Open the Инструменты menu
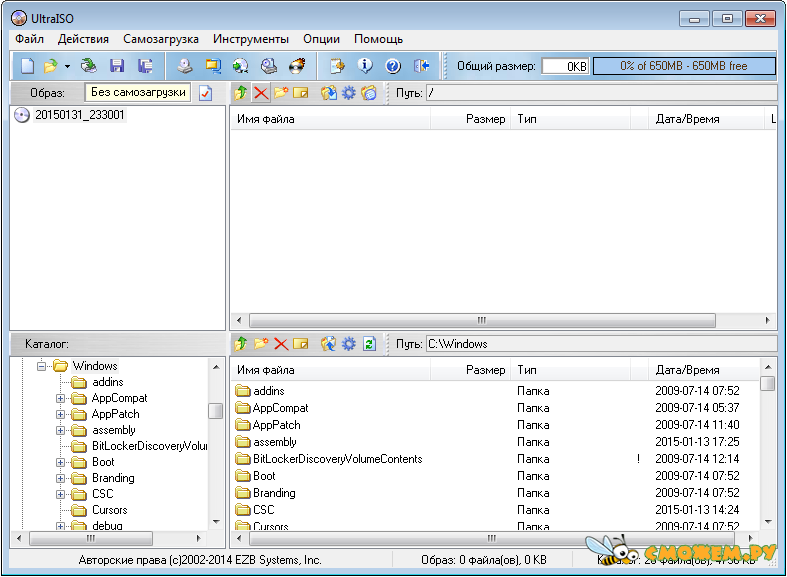The width and height of the screenshot is (787, 577). [x=251, y=39]
